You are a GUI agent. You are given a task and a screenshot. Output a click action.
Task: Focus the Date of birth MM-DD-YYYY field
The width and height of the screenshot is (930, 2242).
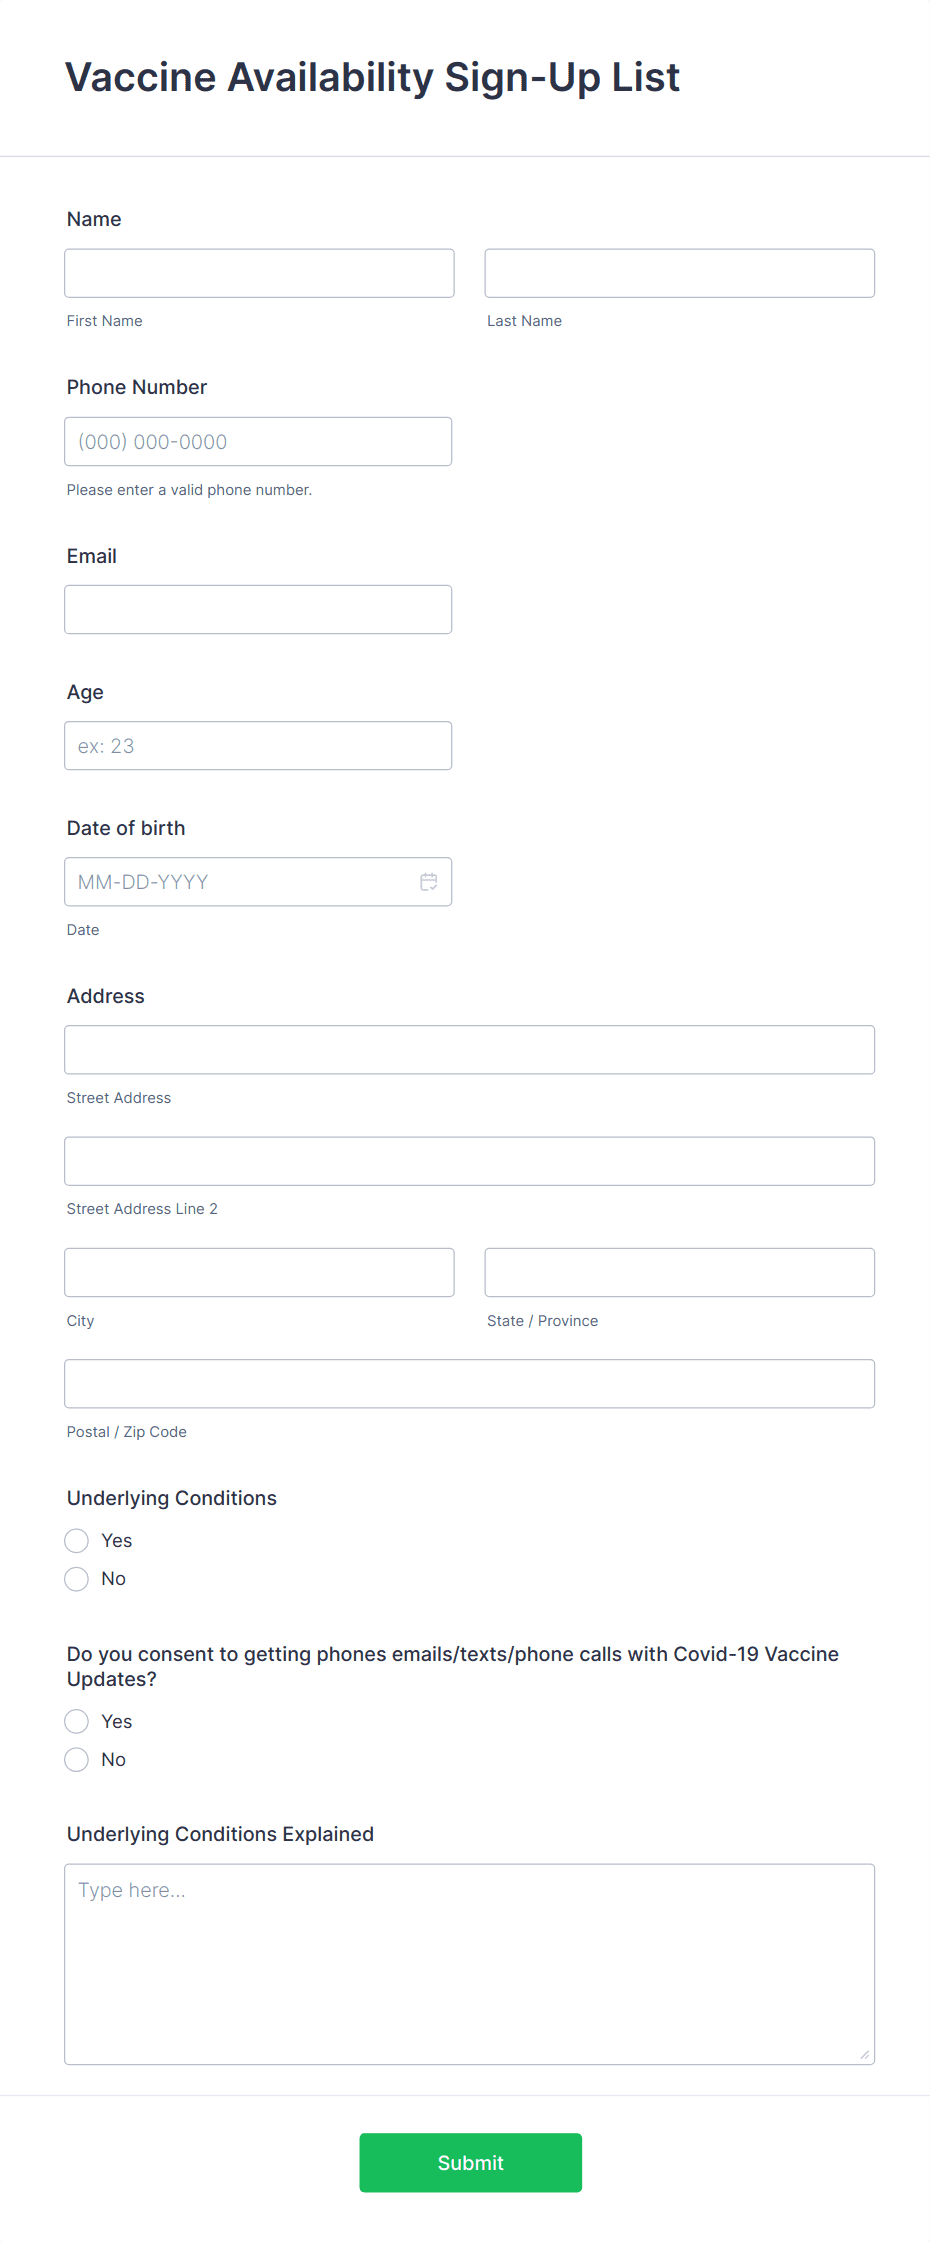click(240, 881)
